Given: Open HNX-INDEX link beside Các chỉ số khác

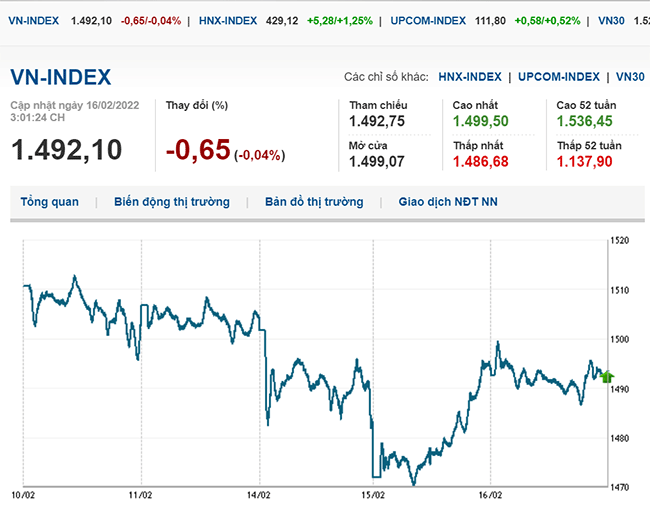Looking at the screenshot, I should [470, 77].
